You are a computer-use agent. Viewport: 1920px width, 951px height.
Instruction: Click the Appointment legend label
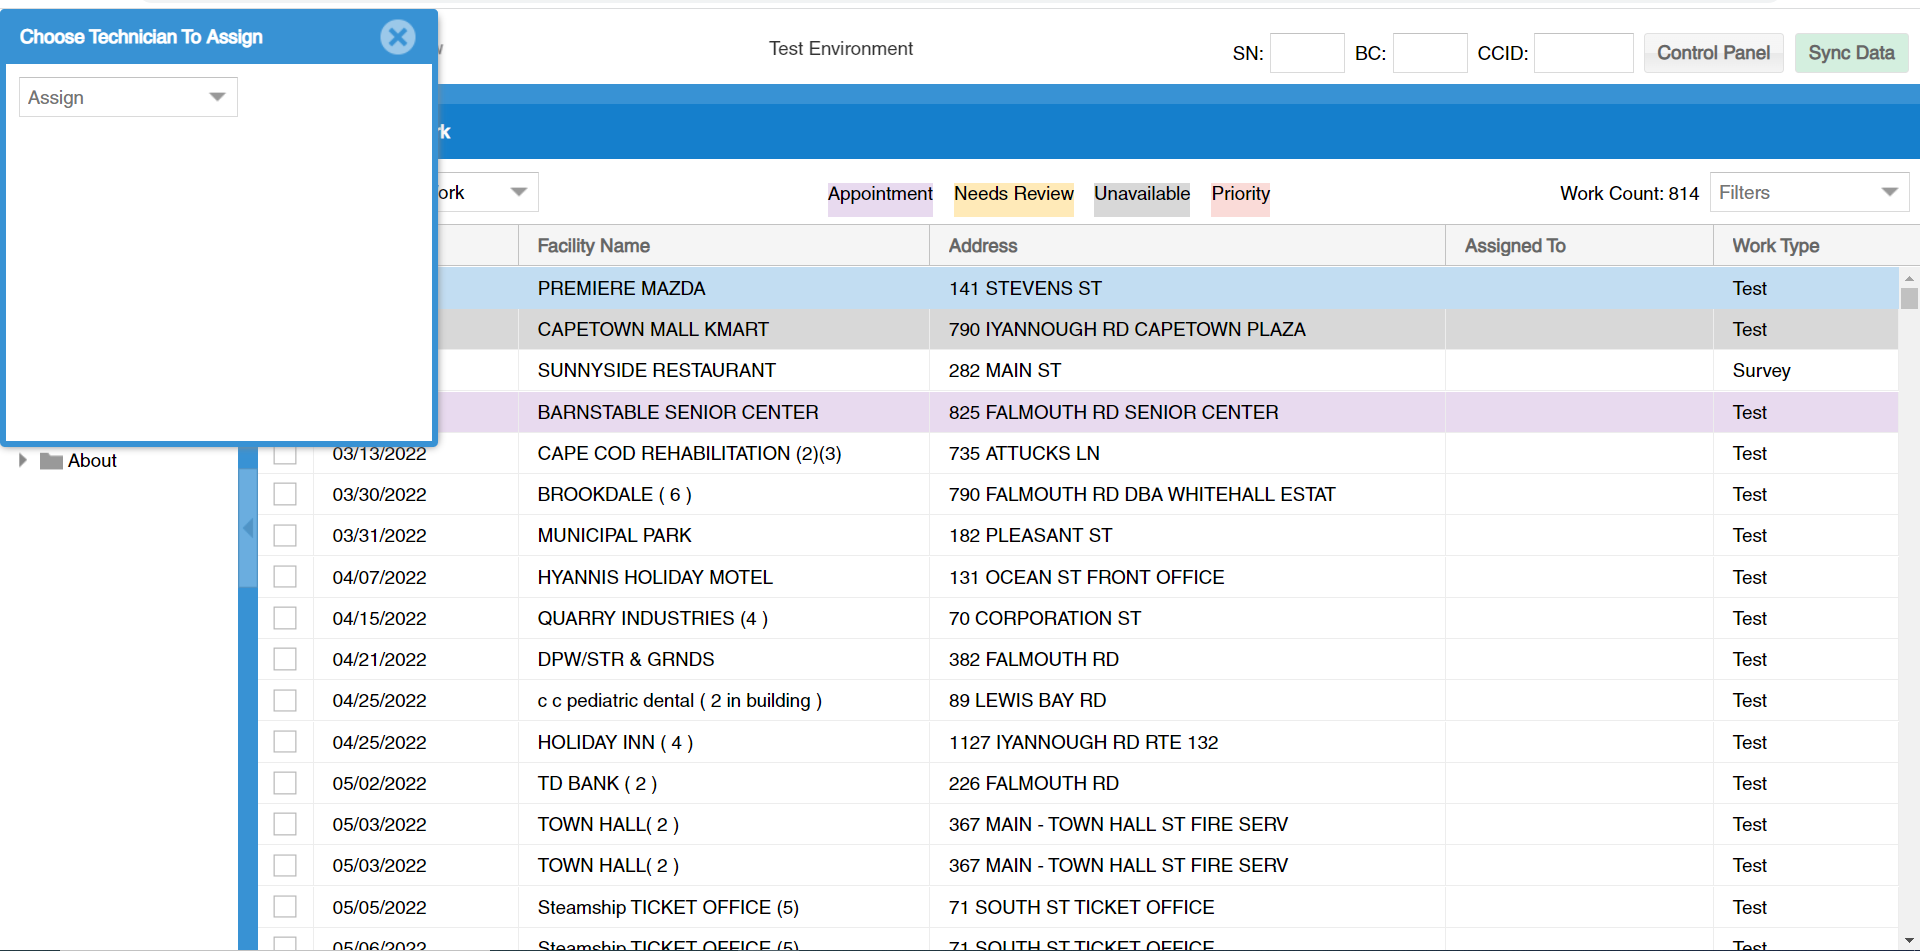click(880, 194)
